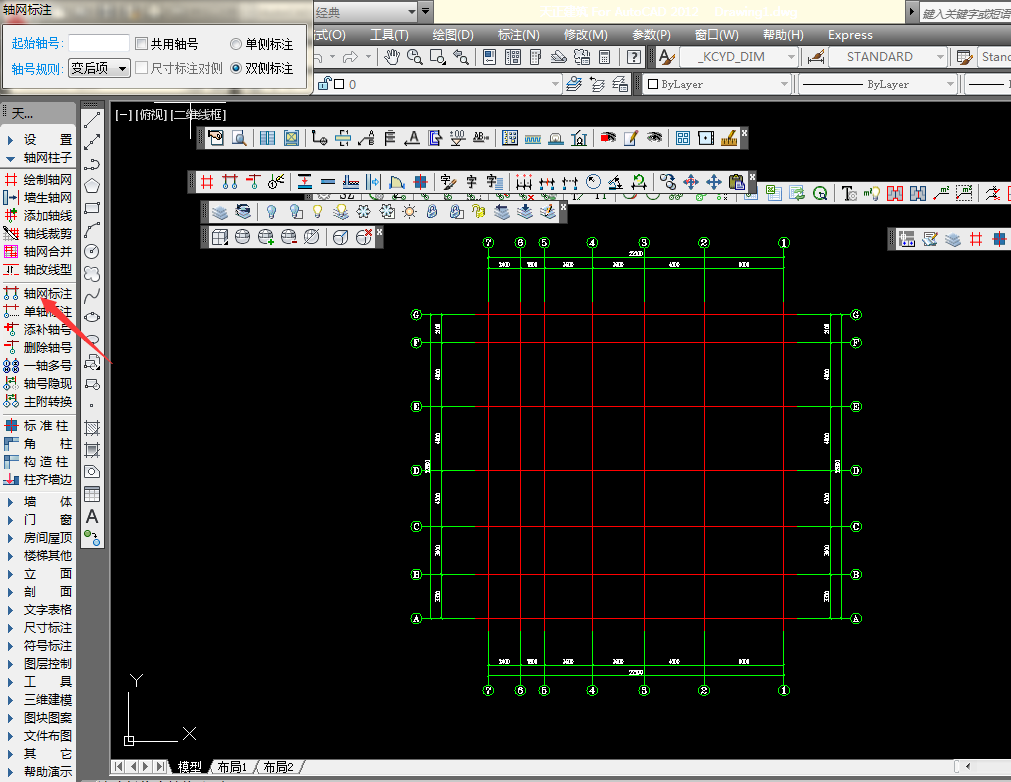Select the Spline draw tool
Viewport: 1011px width, 782px height.
(92, 295)
